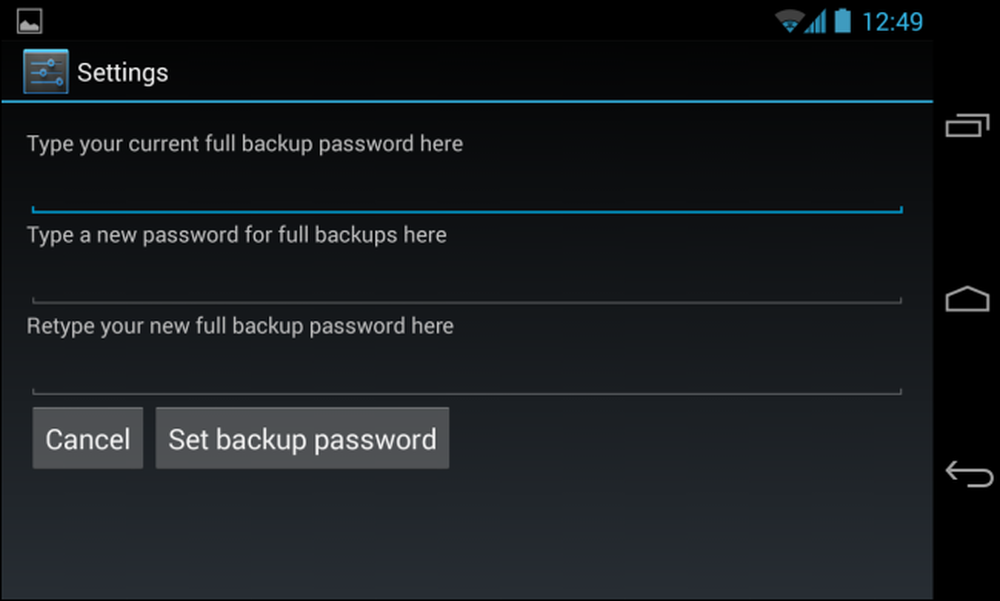This screenshot has height=601, width=1000.
Task: Tap the 'Retype your new full backup password here' label
Action: (x=240, y=327)
